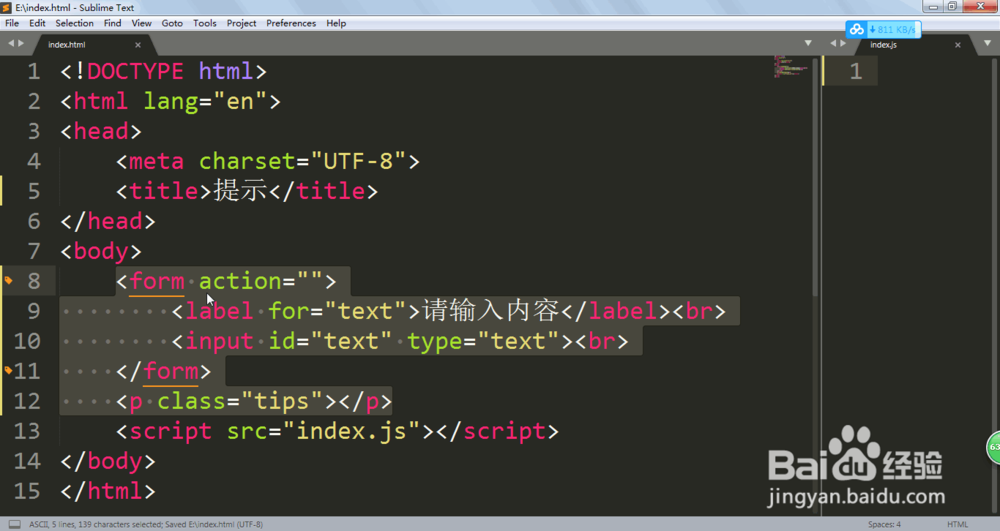
Task: Click the DOCTYPE keyword on line 1
Action: [x=135, y=71]
